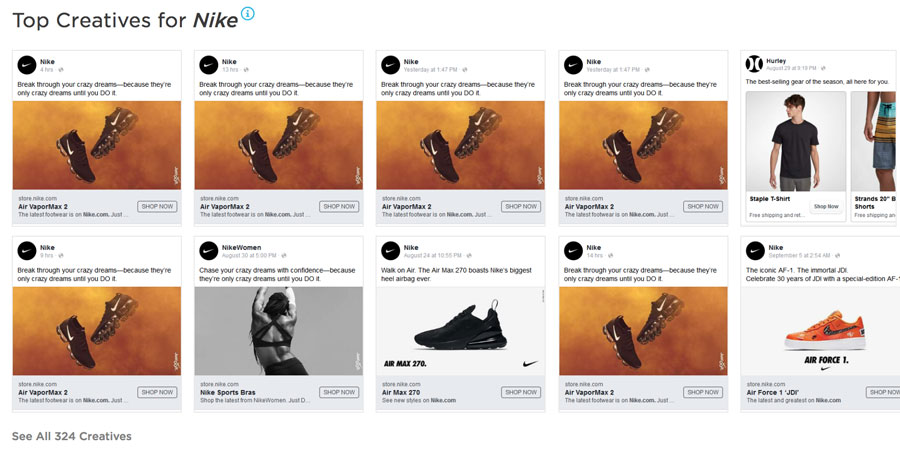Click Nike avatar on the 13 hrs post
Image resolution: width=900 pixels, height=450 pixels.
click(208, 65)
